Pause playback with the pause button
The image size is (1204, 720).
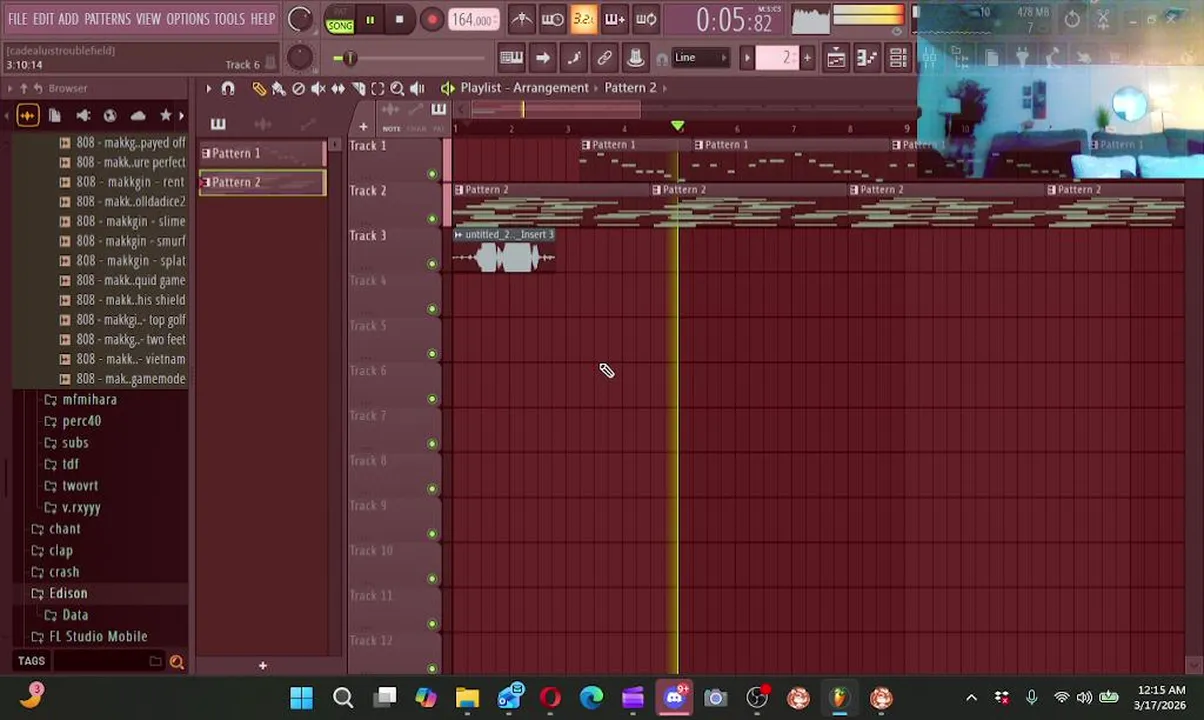[370, 20]
